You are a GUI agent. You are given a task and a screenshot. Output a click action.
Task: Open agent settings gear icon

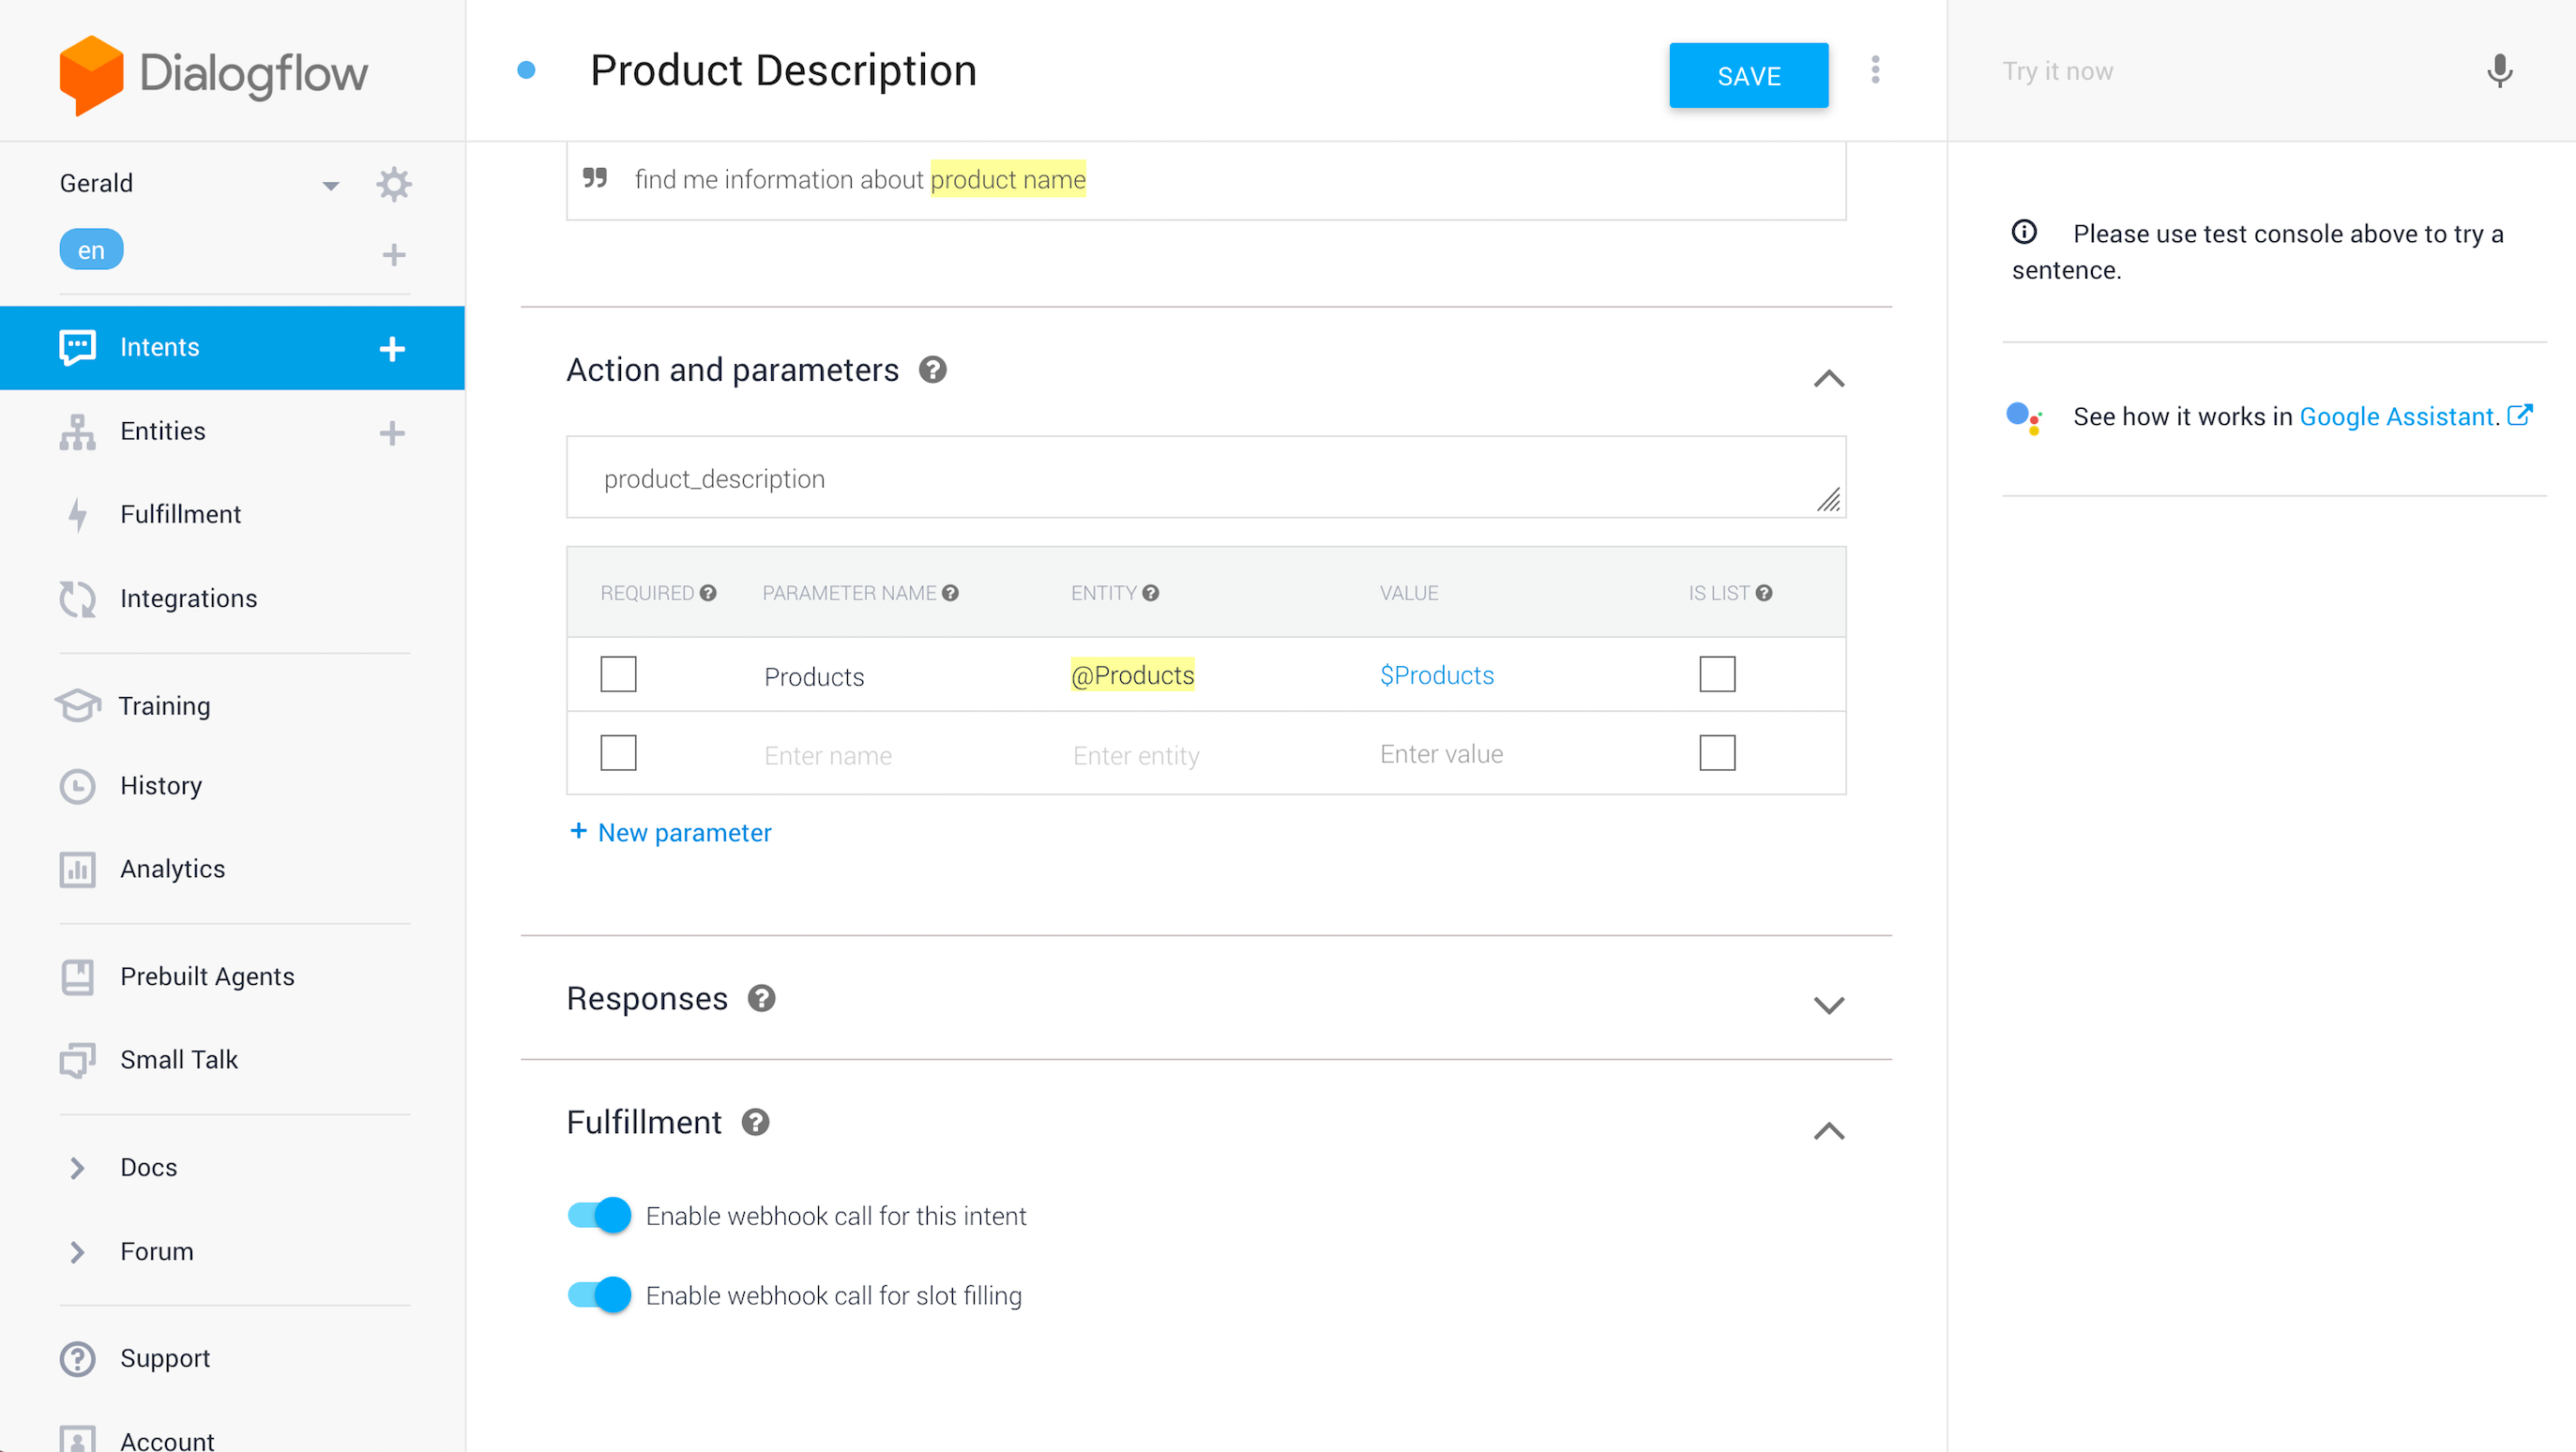(x=394, y=184)
